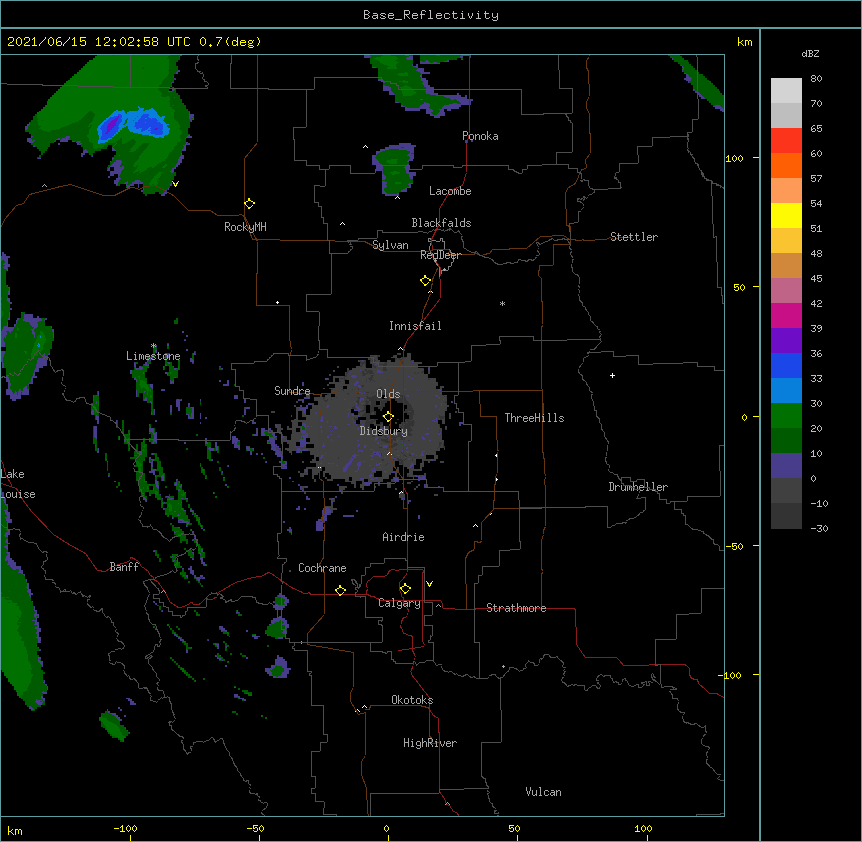Select the purple 39 dBZ legend swatch
Viewport: 862px width, 842px height.
point(786,341)
